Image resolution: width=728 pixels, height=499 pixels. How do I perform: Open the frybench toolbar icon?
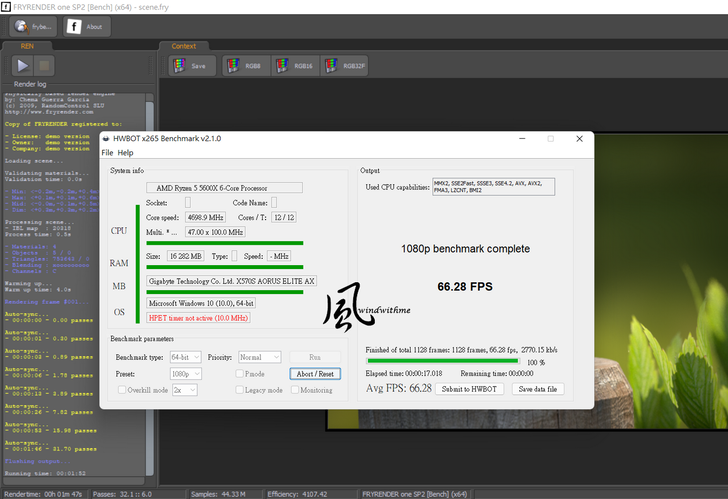(29, 27)
